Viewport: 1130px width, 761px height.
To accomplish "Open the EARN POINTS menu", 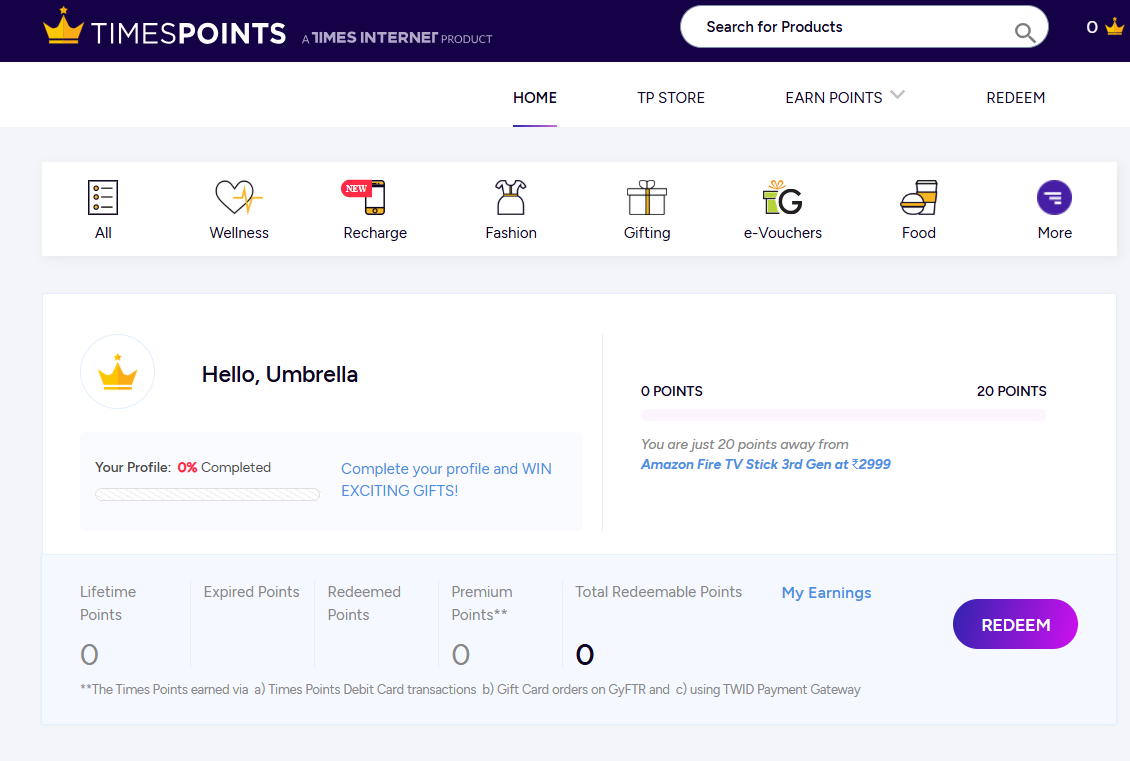I will tap(834, 98).
